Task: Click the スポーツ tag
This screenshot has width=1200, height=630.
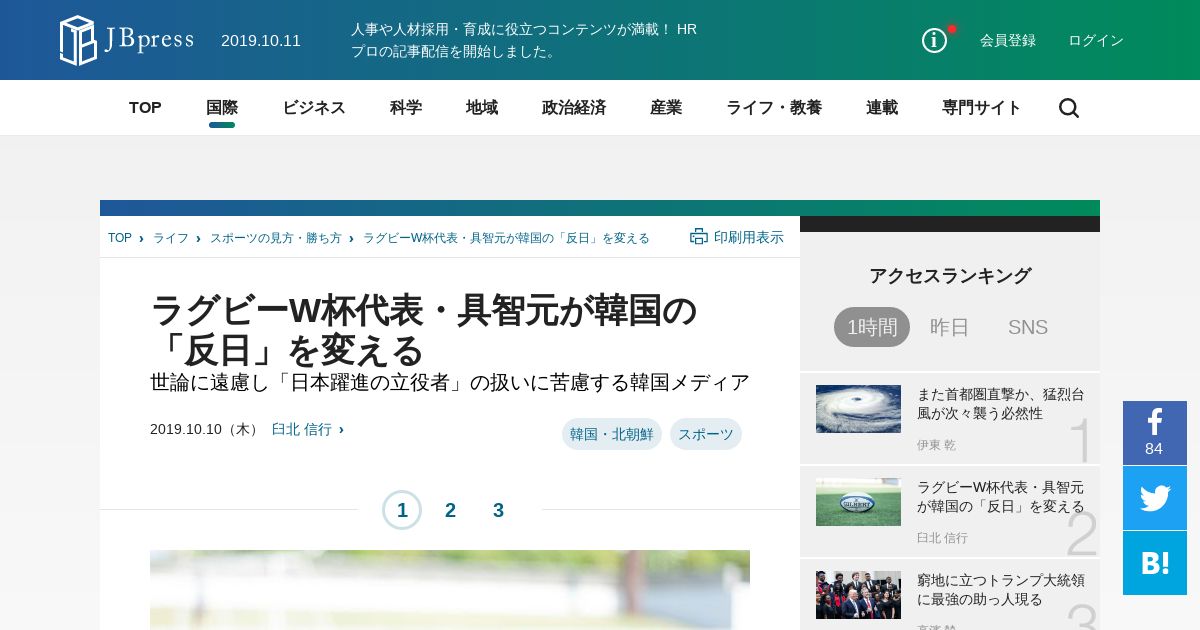Action: tap(706, 434)
